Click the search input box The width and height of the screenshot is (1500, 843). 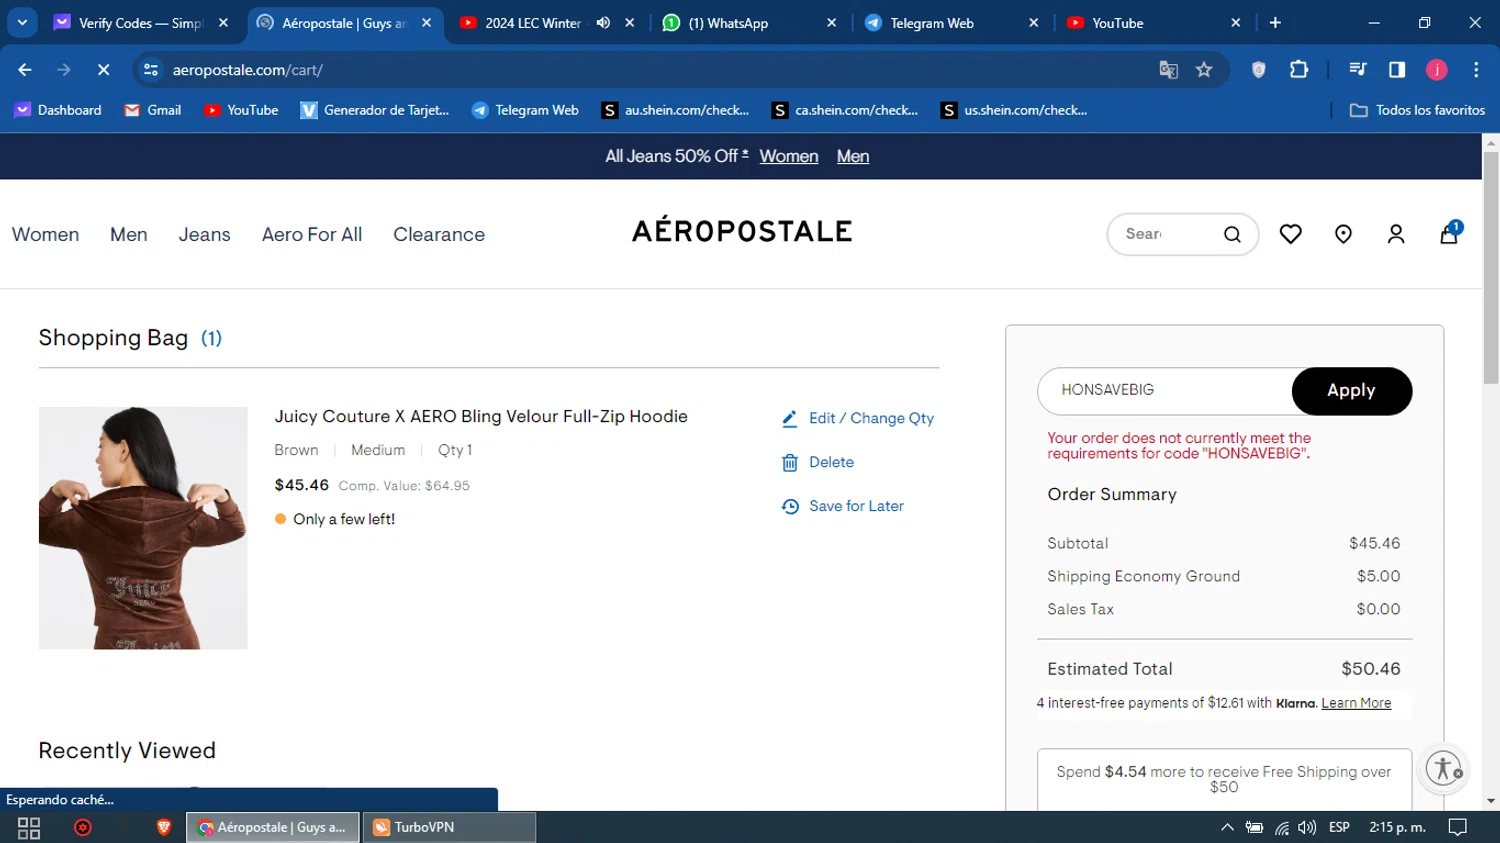click(x=1165, y=234)
